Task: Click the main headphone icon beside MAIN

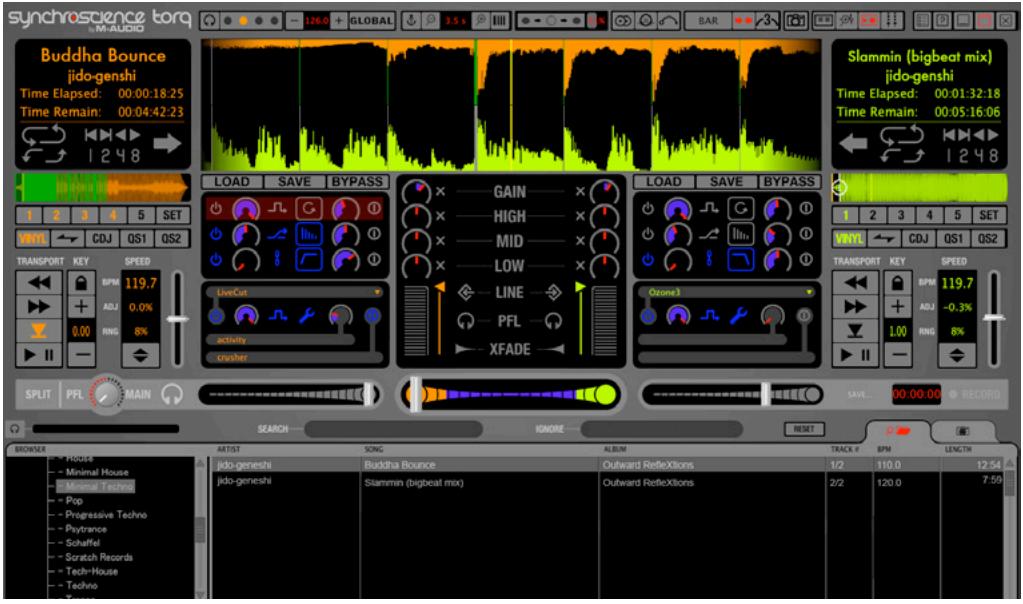Action: pos(172,395)
